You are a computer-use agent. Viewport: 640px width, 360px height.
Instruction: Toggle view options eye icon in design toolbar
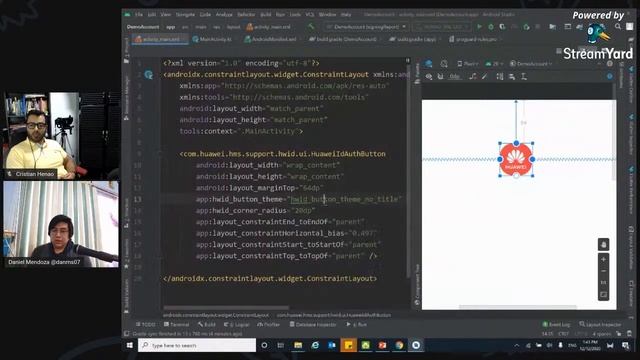click(429, 76)
